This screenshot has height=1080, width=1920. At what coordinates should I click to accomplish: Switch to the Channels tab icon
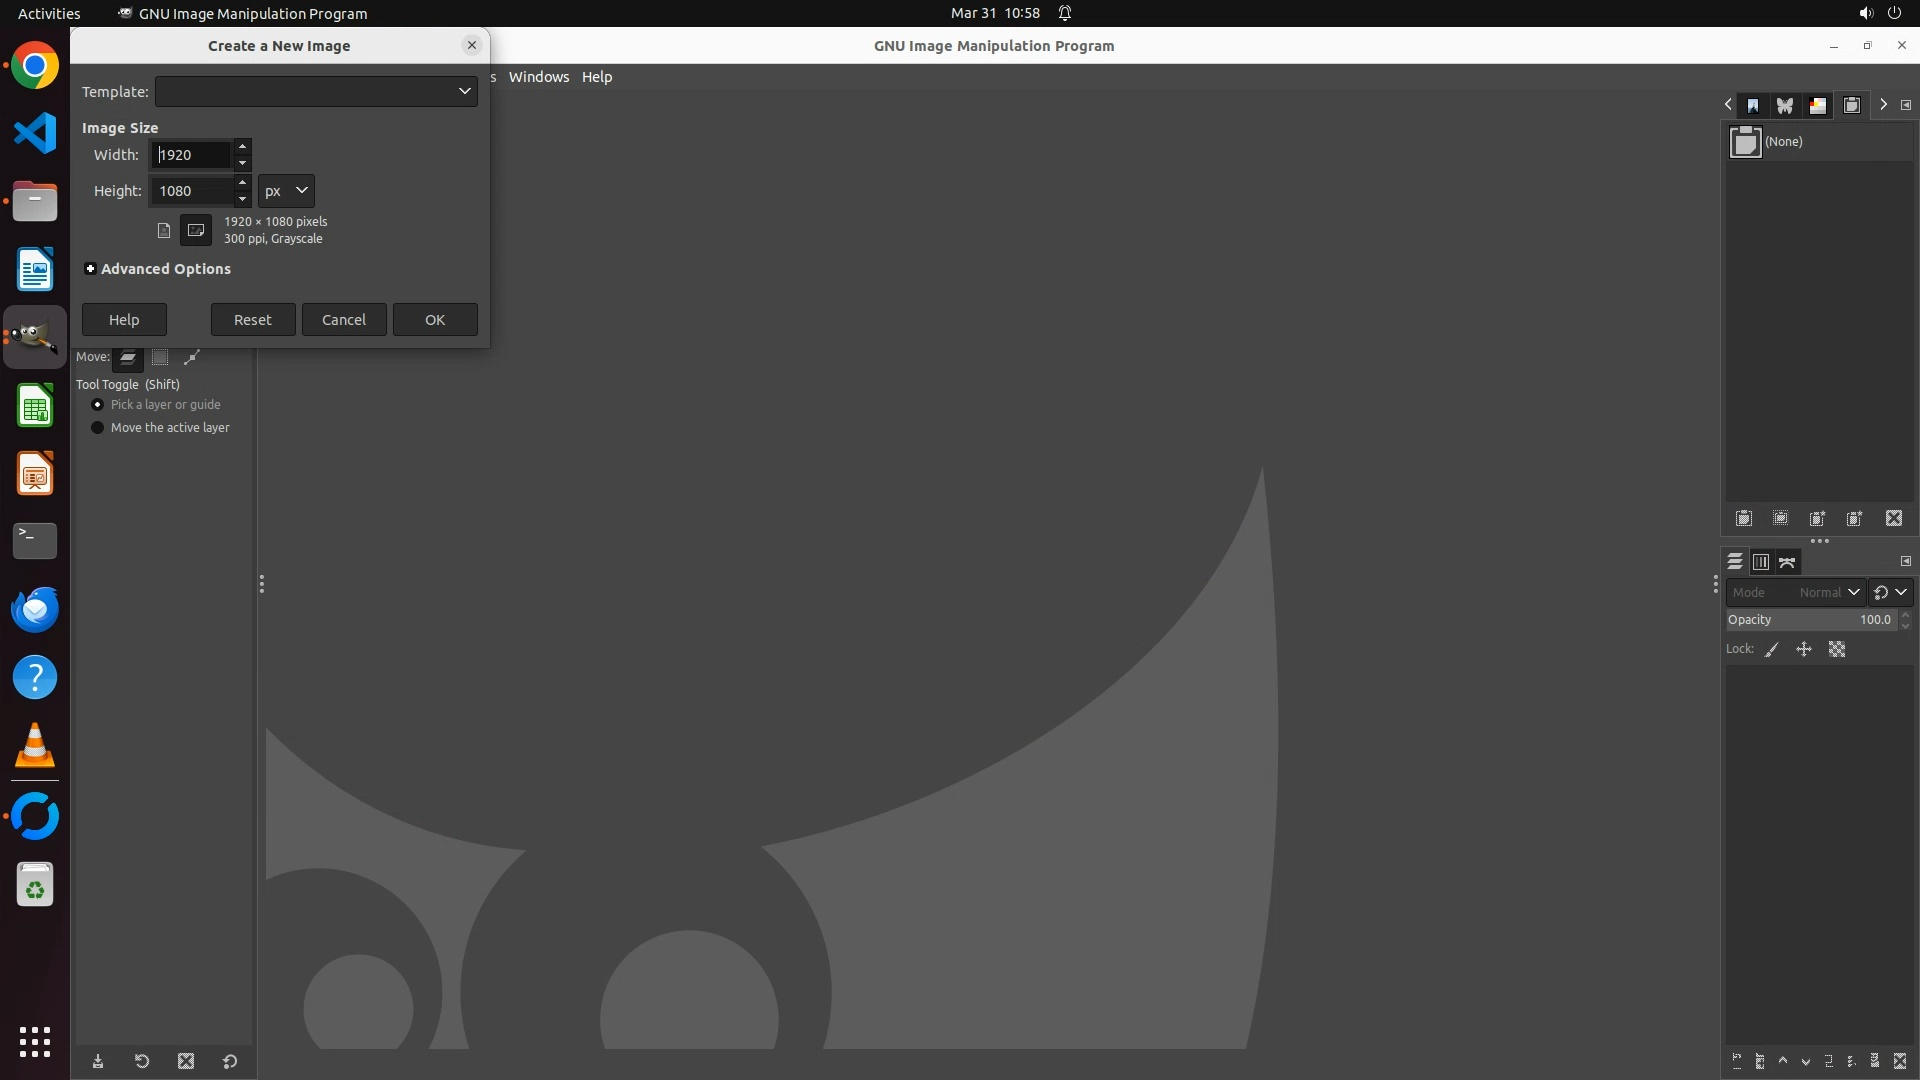click(1761, 562)
